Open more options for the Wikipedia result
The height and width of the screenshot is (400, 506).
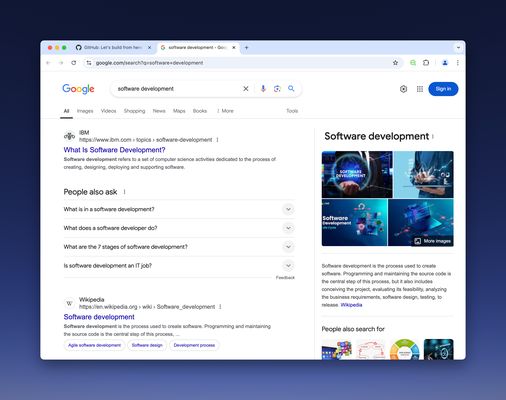point(220,307)
